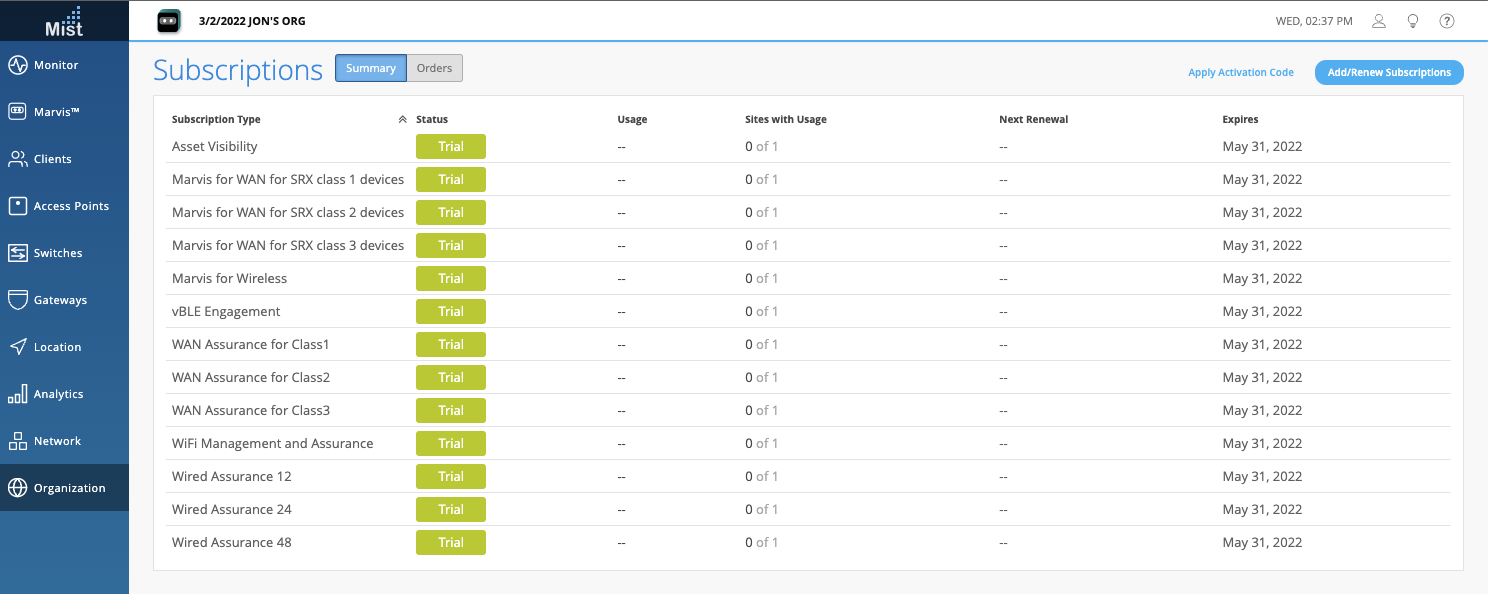This screenshot has width=1488, height=594.
Task: Open Access Points icon in sidebar
Action: 17,206
